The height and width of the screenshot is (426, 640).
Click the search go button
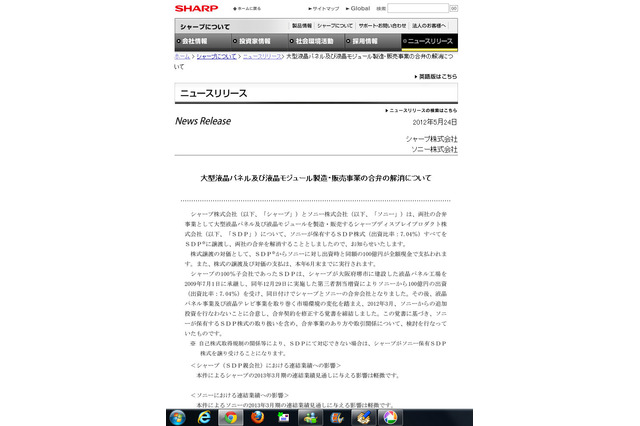pyautogui.click(x=453, y=8)
